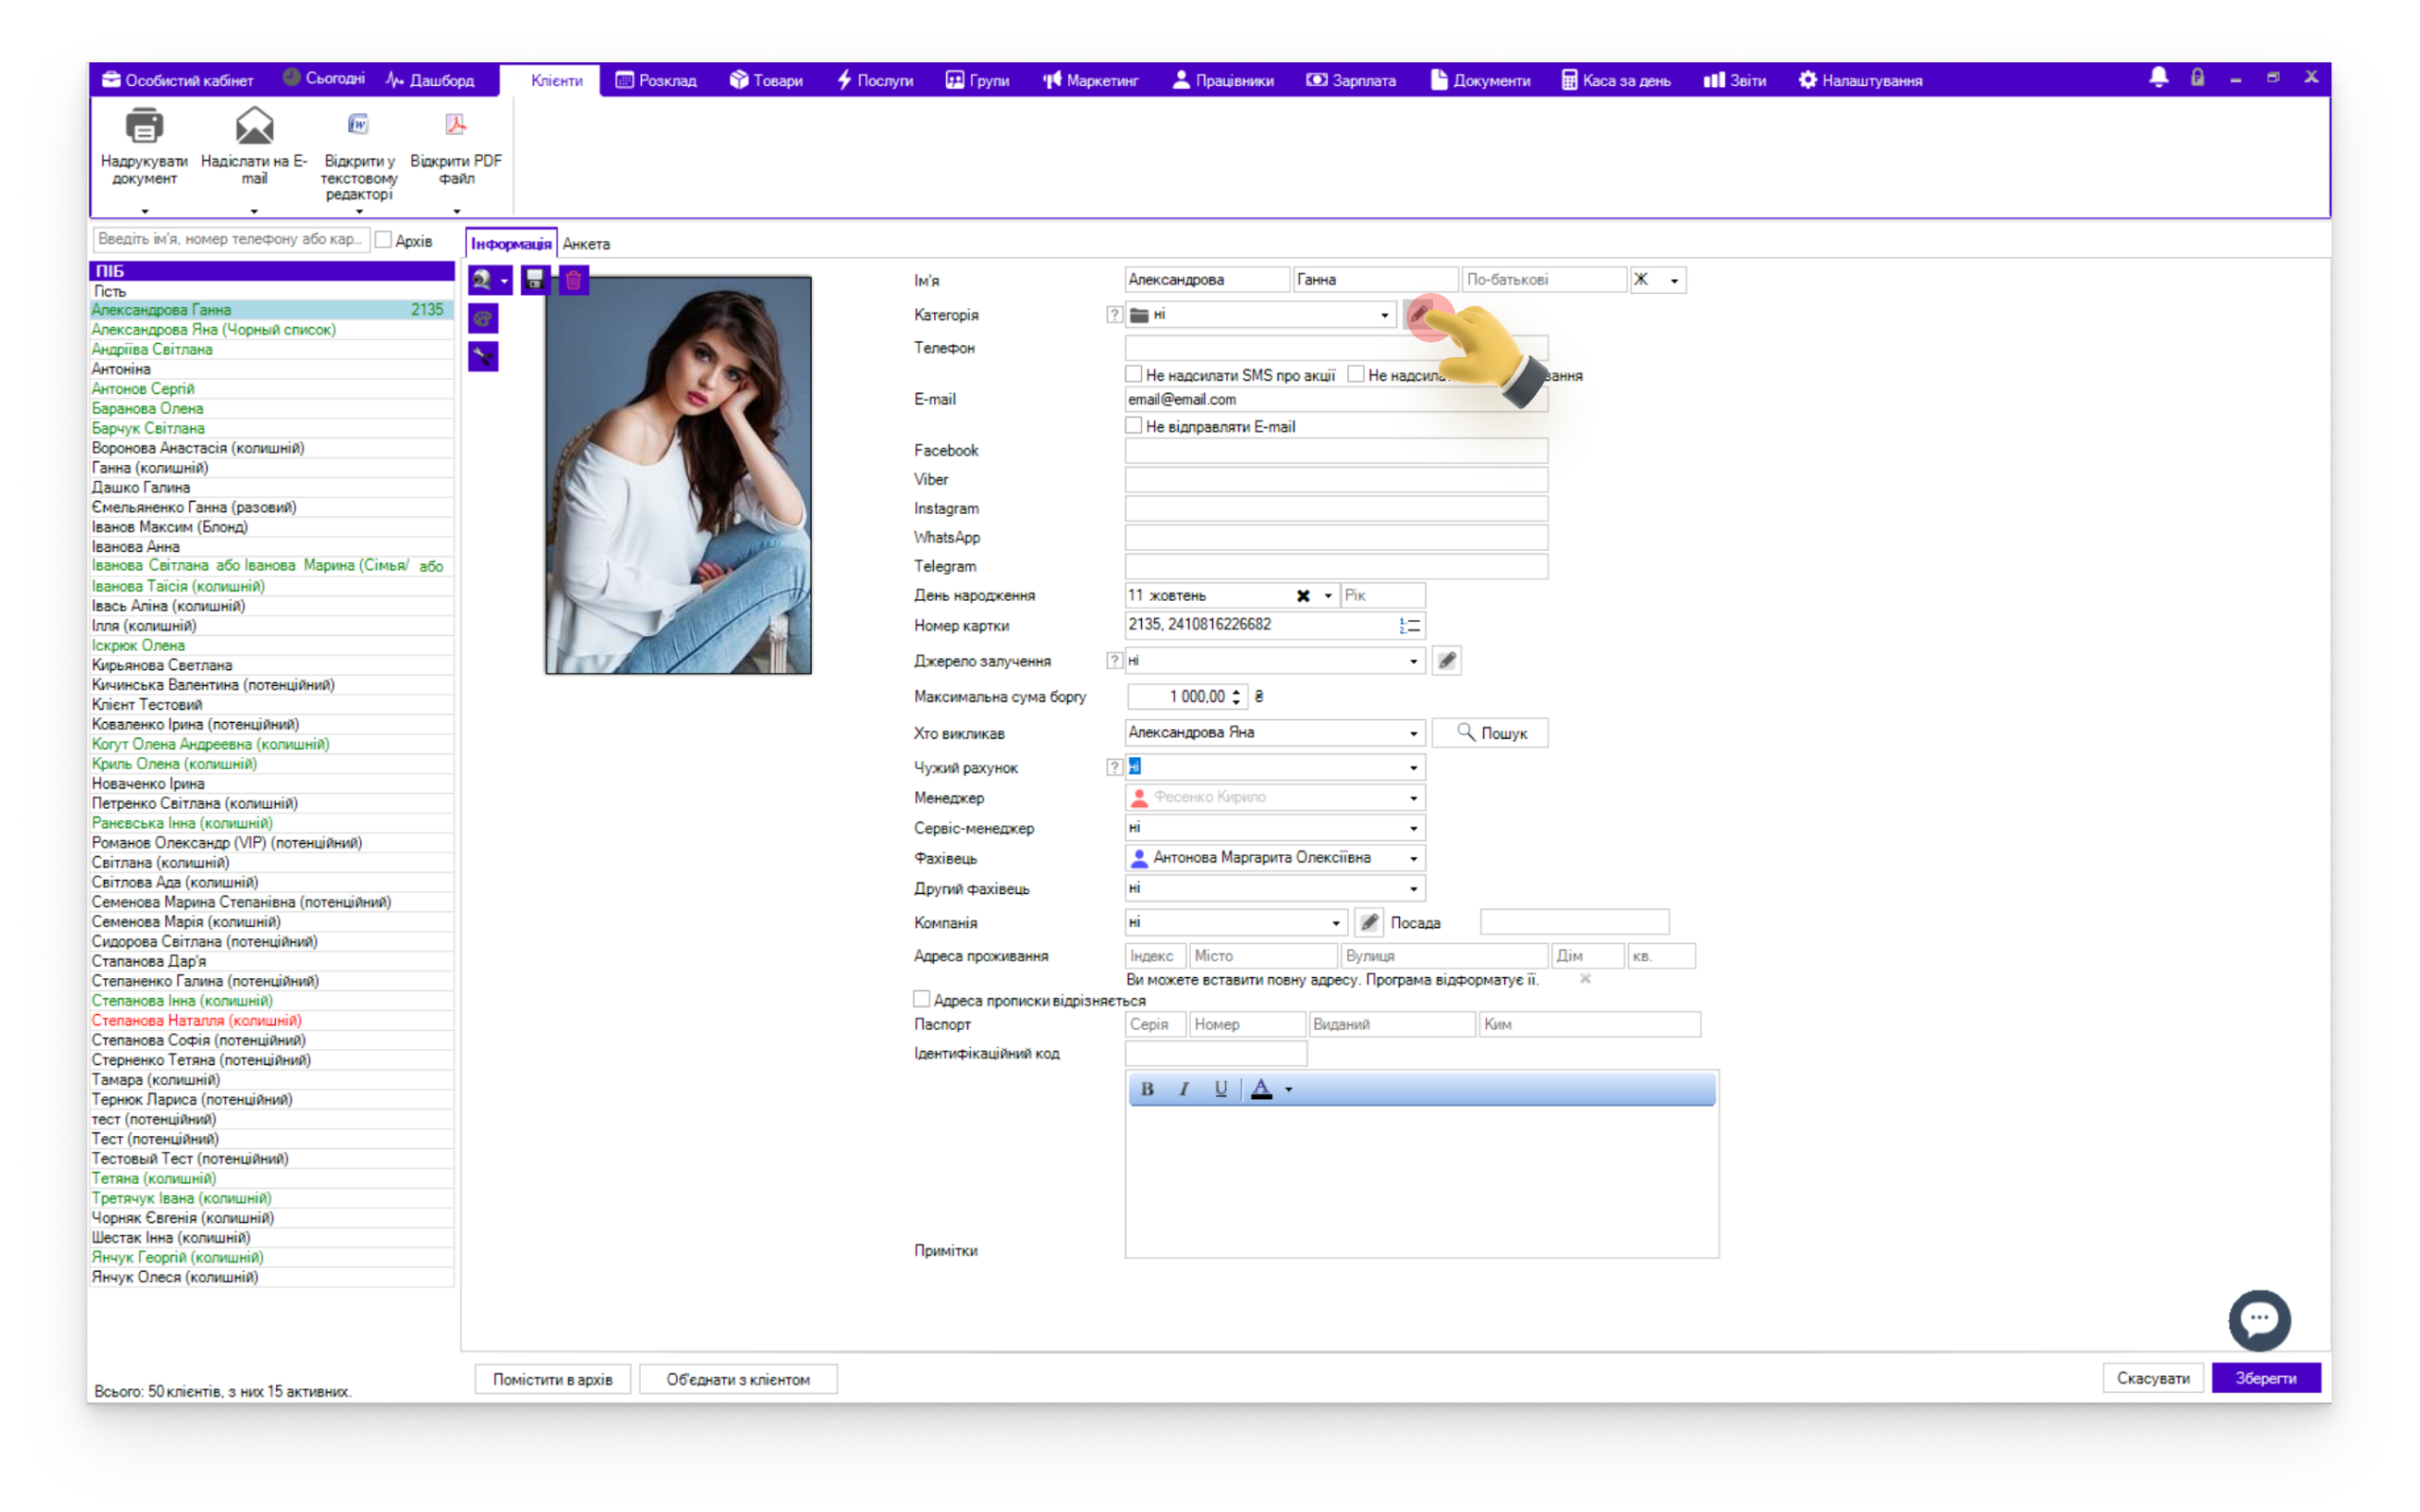This screenshot has height=1512, width=2420.
Task: Edit Компанія list with pencil icon
Action: 1370,922
